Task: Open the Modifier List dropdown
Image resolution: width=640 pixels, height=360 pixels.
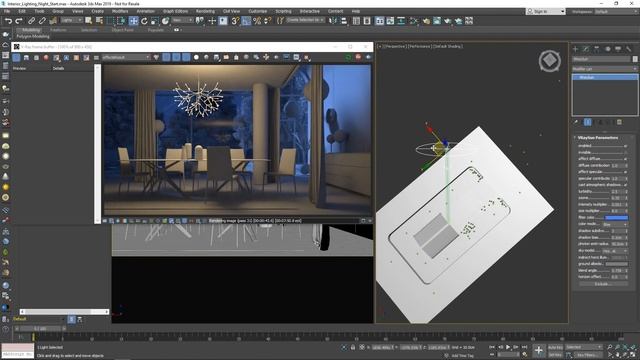Action: tap(604, 69)
